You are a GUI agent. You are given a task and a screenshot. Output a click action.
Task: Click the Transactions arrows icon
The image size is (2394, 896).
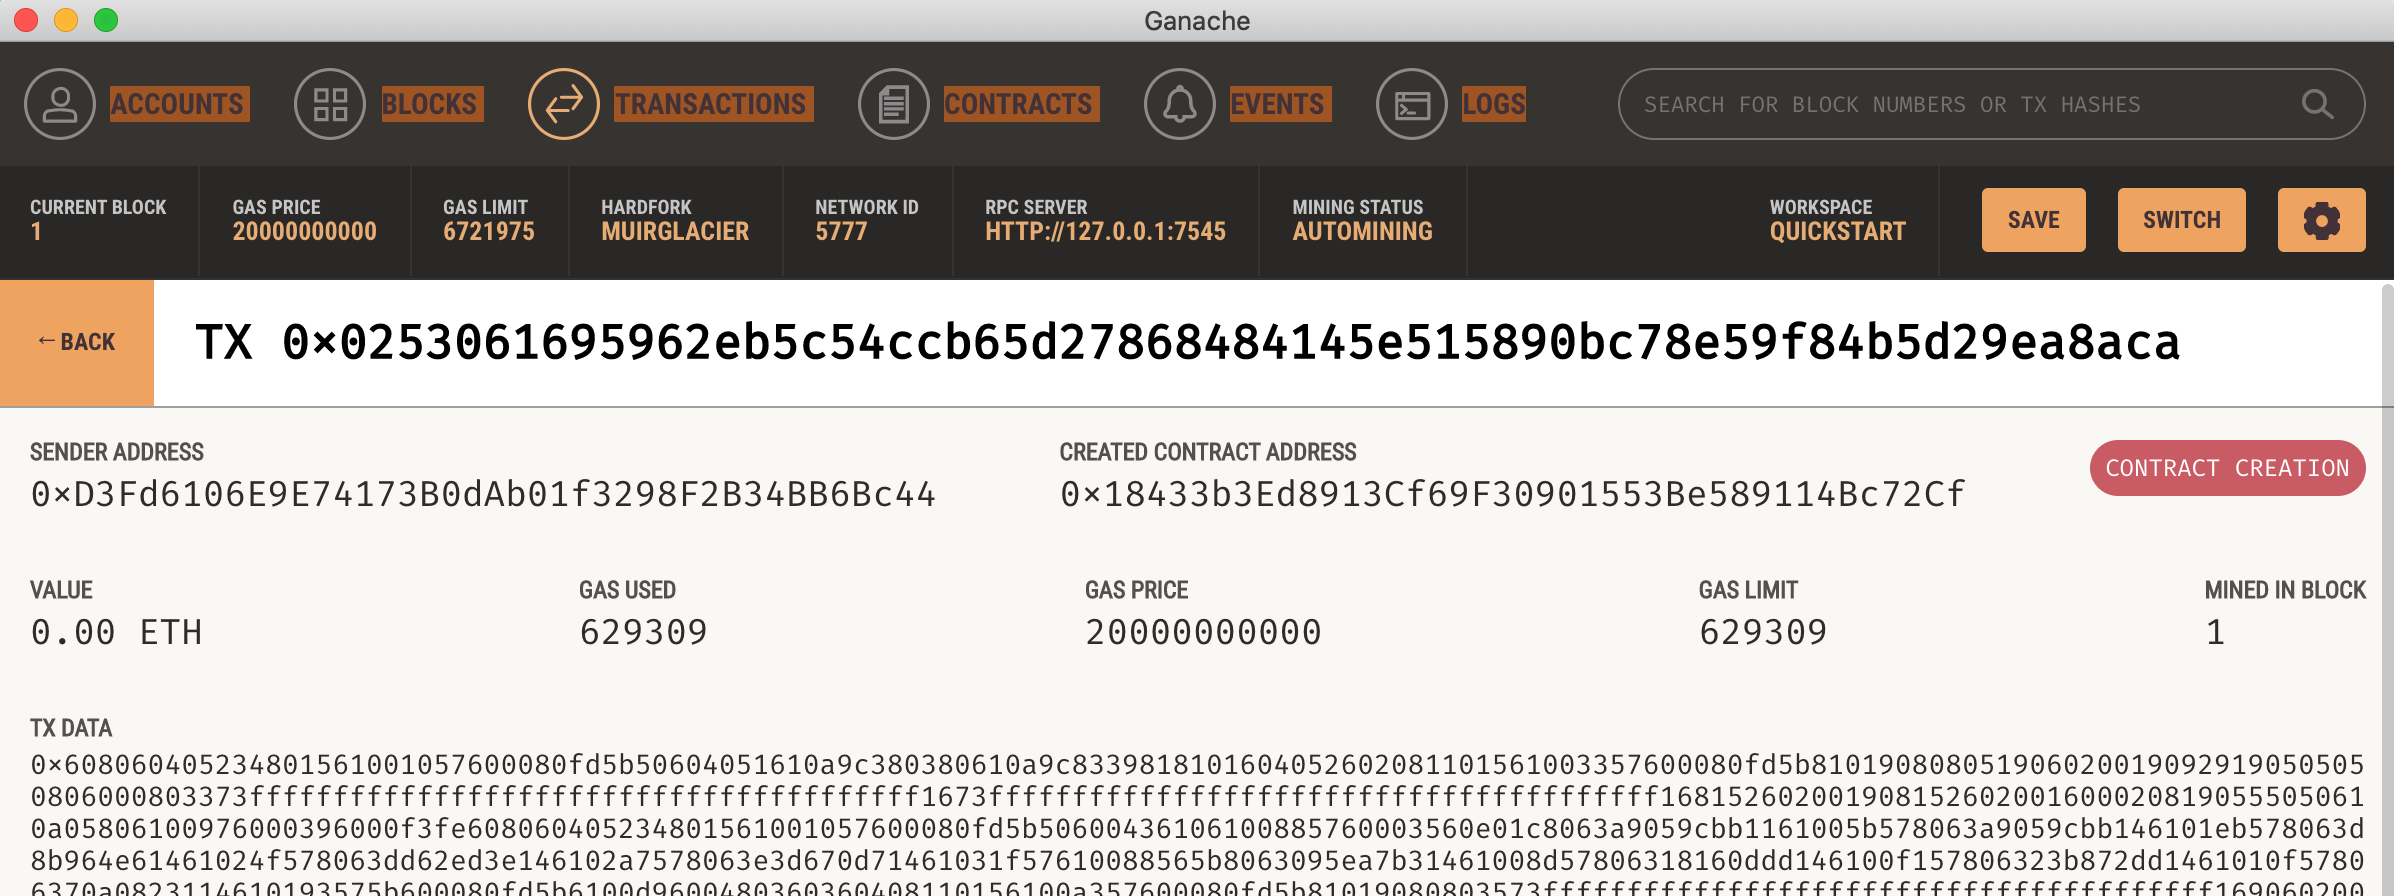564,104
